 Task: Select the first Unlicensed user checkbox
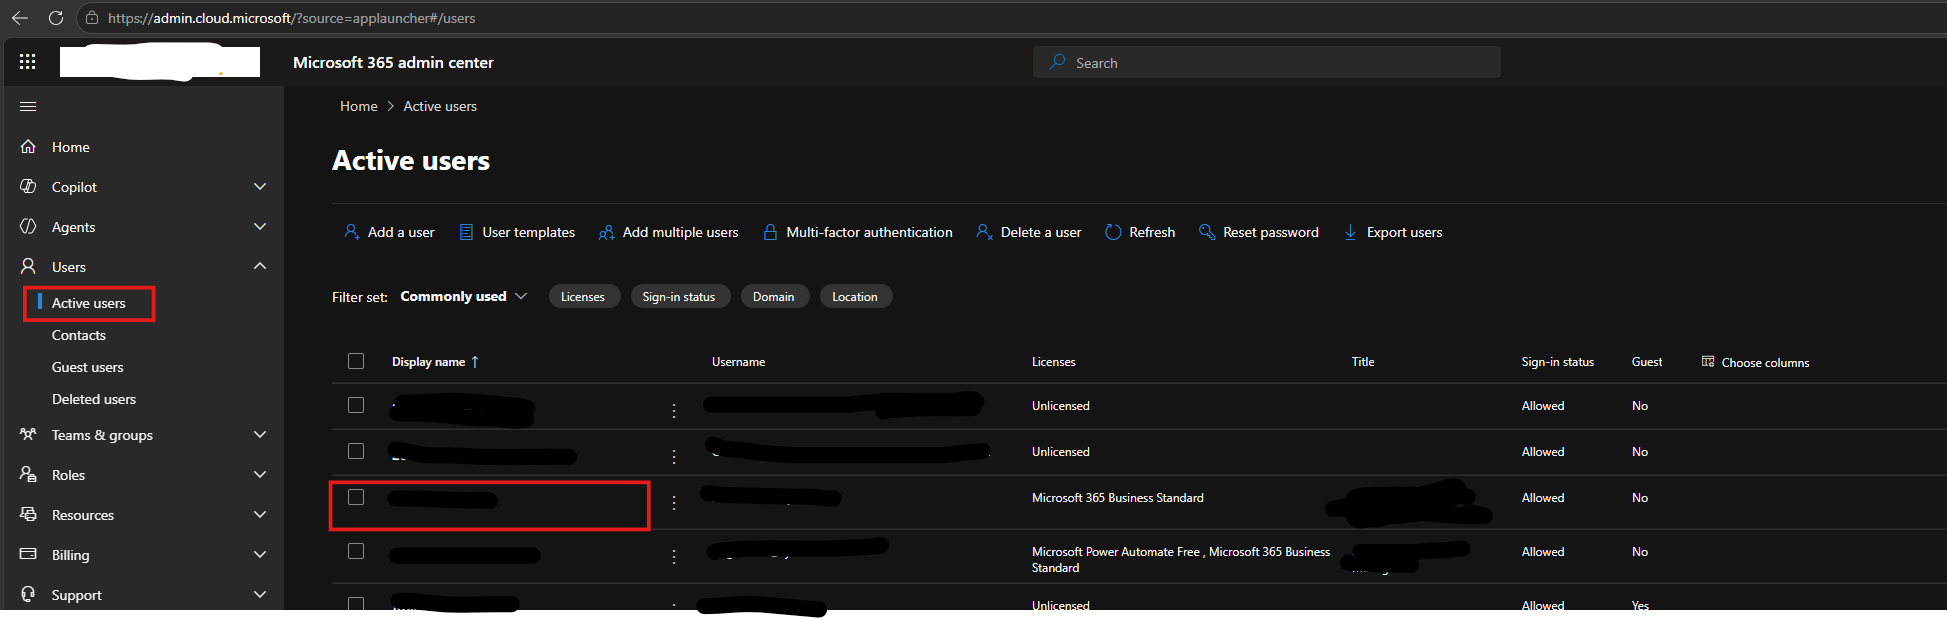(356, 405)
